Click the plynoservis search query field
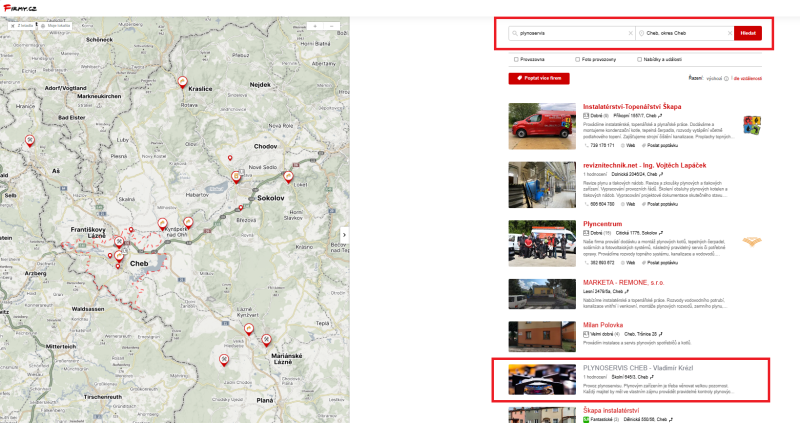 point(571,33)
